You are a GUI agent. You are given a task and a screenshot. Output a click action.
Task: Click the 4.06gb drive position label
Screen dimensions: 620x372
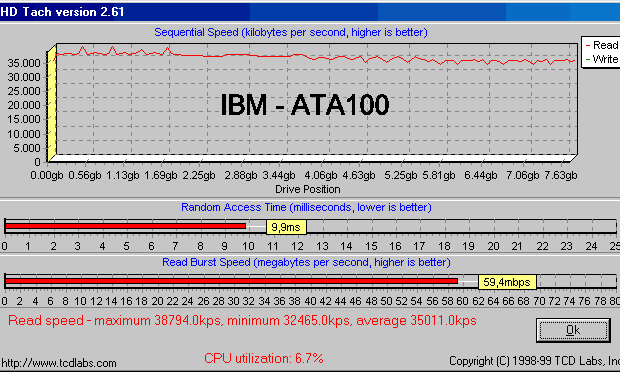point(321,175)
